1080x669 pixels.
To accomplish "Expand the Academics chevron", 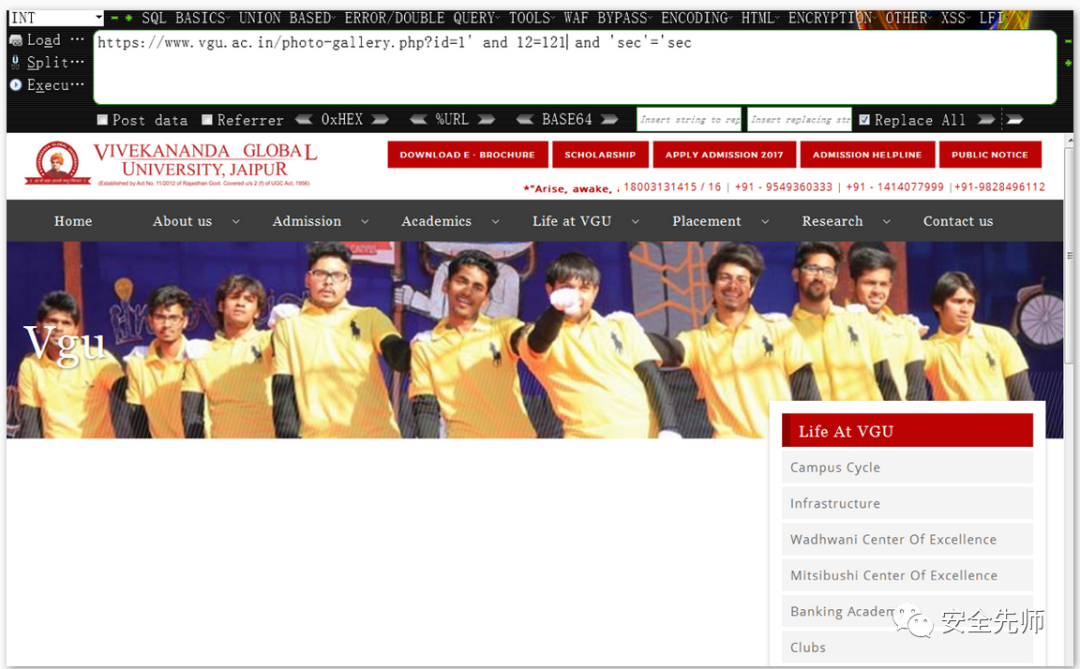I will (x=495, y=222).
